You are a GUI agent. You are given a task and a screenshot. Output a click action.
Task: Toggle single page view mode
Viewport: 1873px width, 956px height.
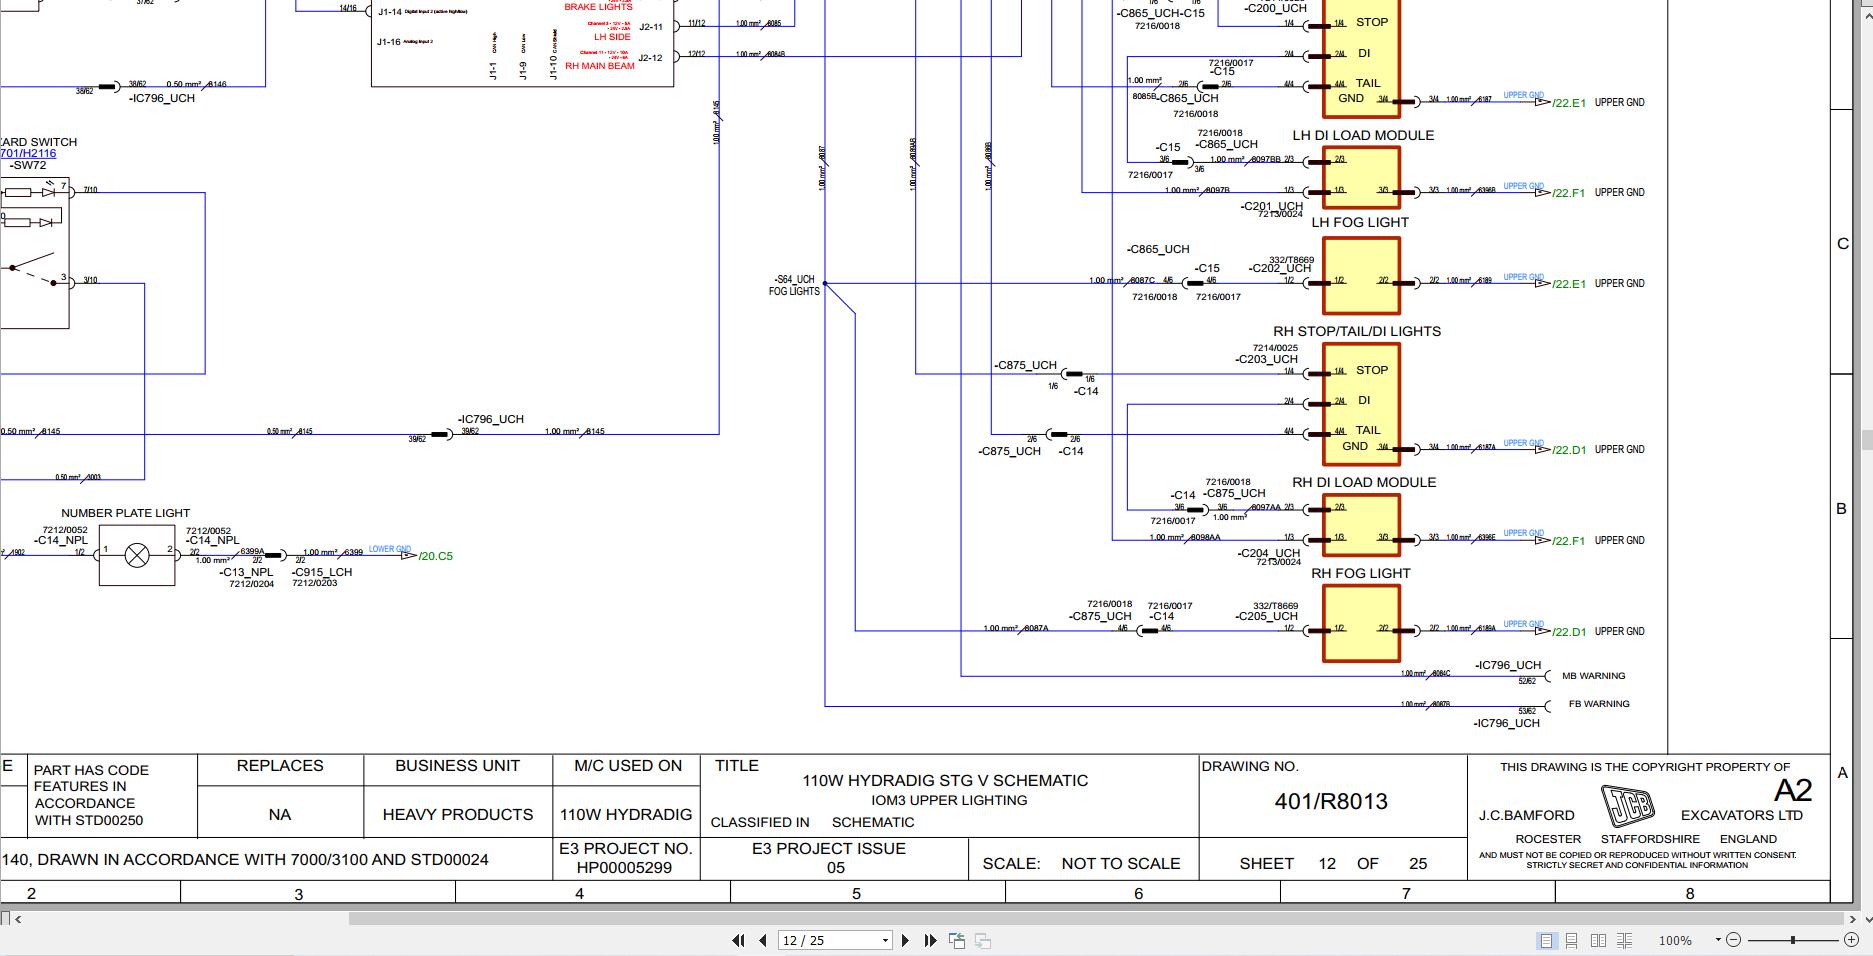click(1547, 939)
